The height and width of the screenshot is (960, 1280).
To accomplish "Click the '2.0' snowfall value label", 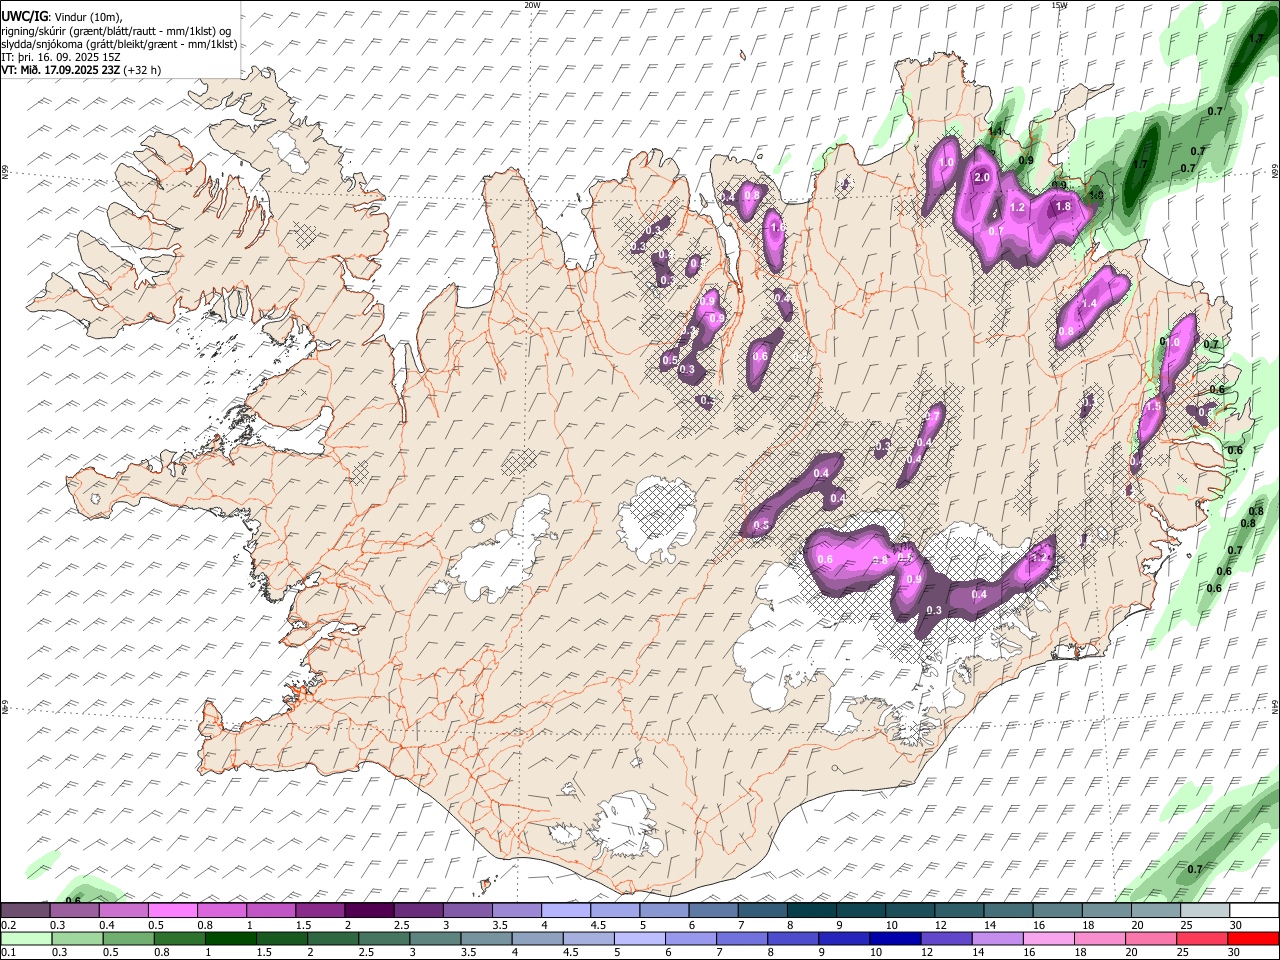I will (982, 177).
